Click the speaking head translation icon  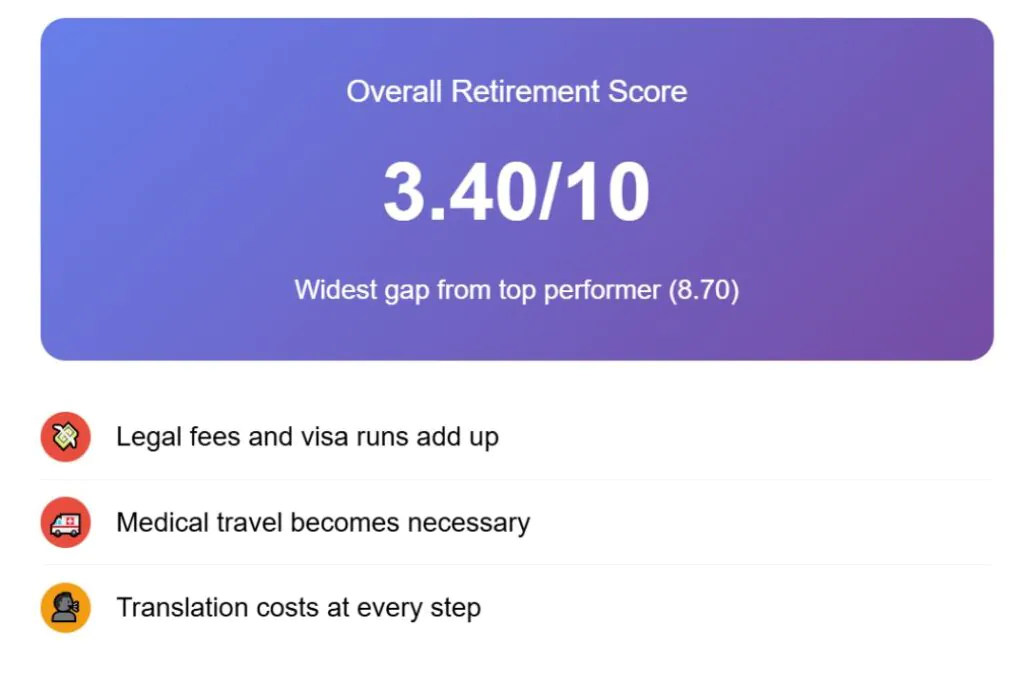(66, 607)
